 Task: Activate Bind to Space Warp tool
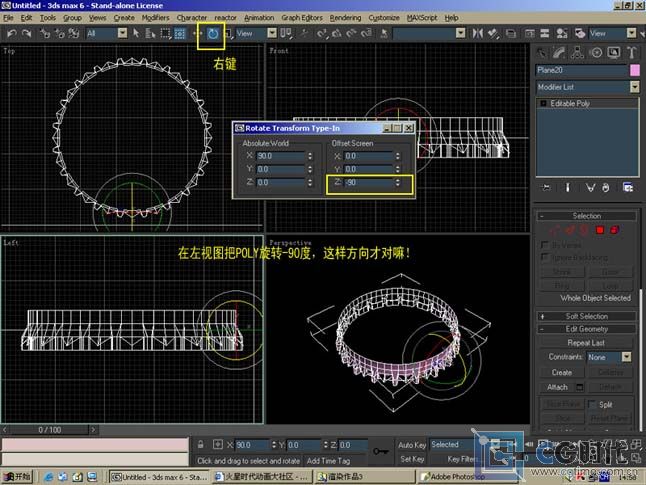point(74,33)
